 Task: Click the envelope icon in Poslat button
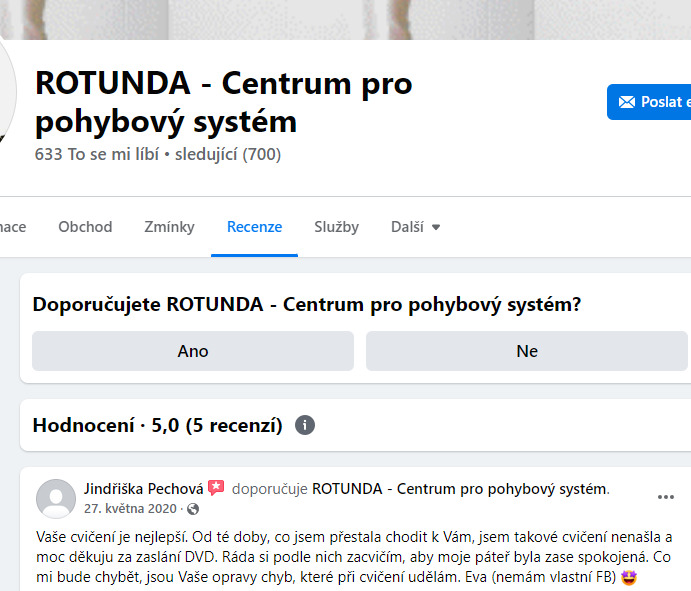[x=627, y=102]
